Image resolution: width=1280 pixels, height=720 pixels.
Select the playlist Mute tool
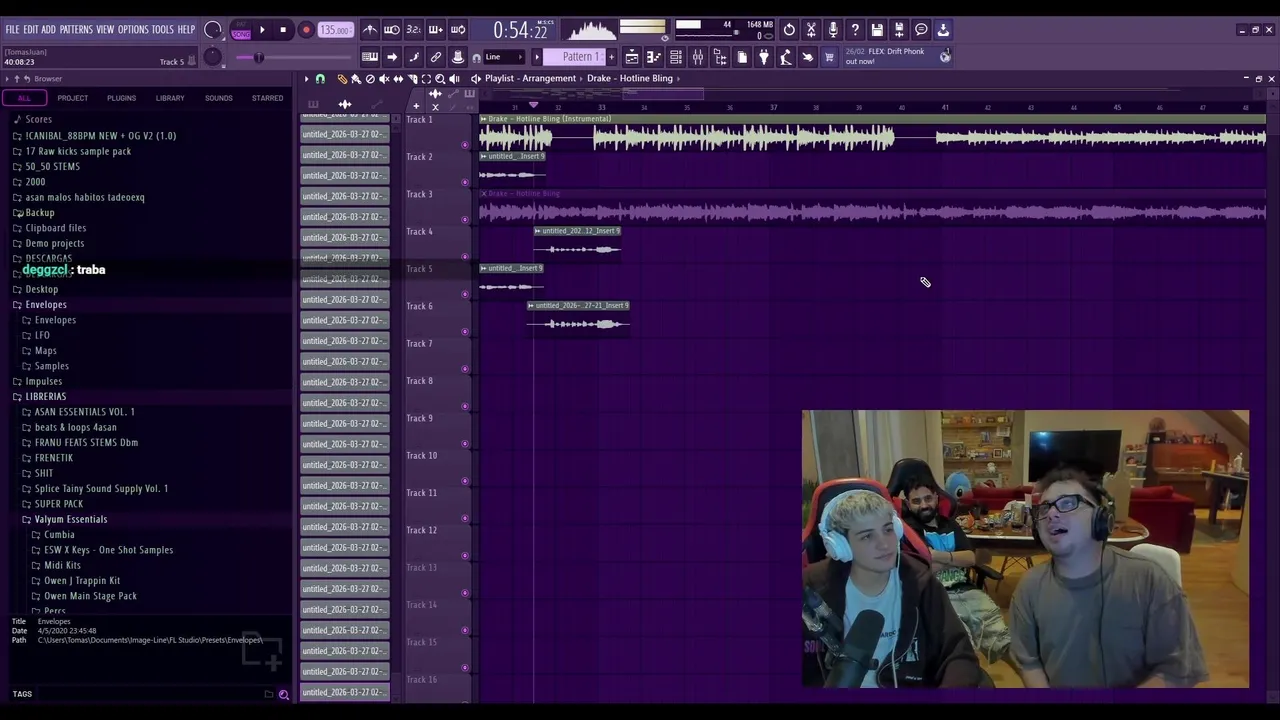384,79
